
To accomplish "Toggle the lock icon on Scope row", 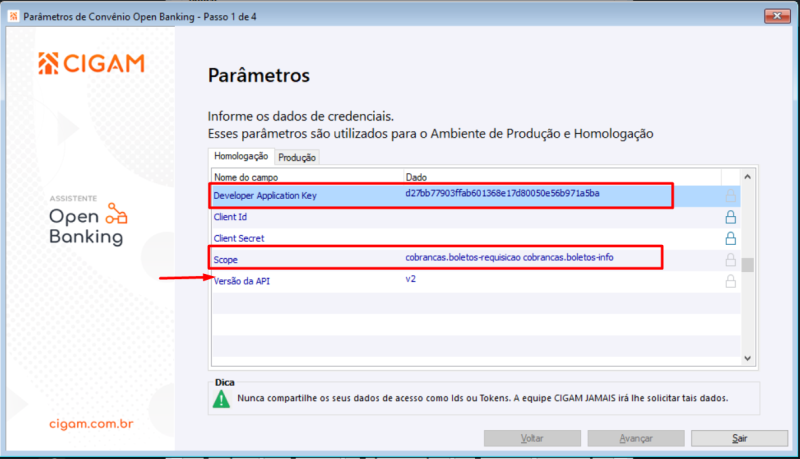I will (731, 260).
